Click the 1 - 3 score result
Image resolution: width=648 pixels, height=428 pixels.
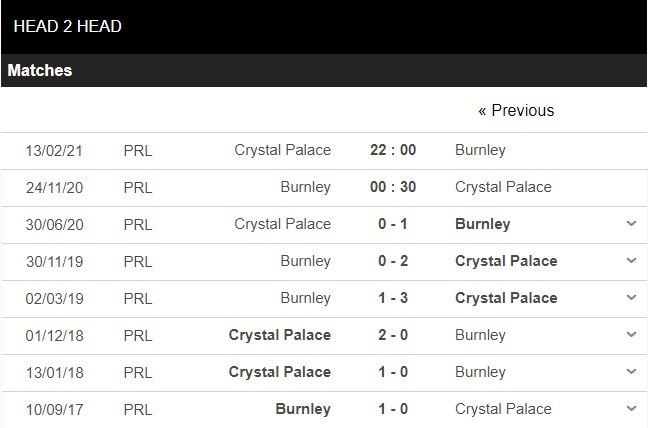coord(391,298)
